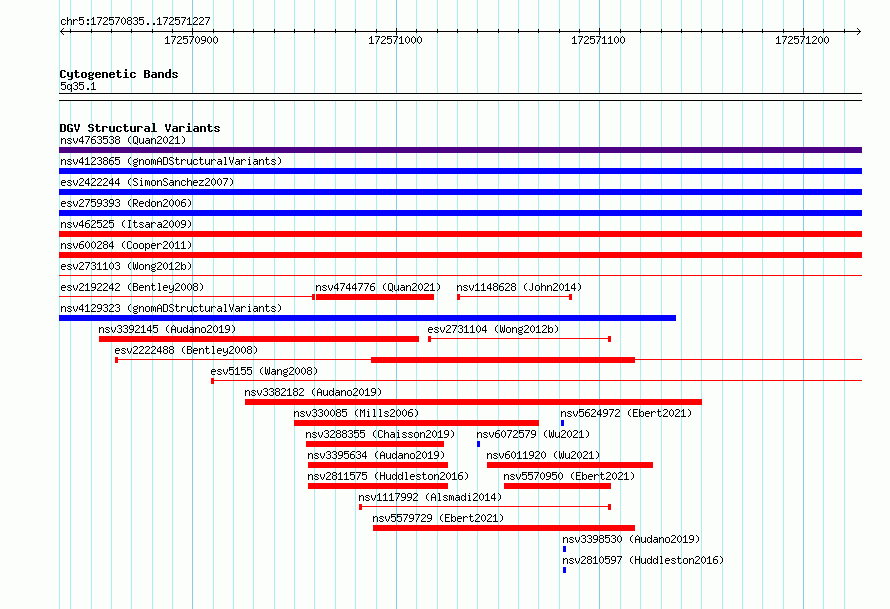Select the 5q35.1 band label
This screenshot has width=890, height=609.
(78, 86)
